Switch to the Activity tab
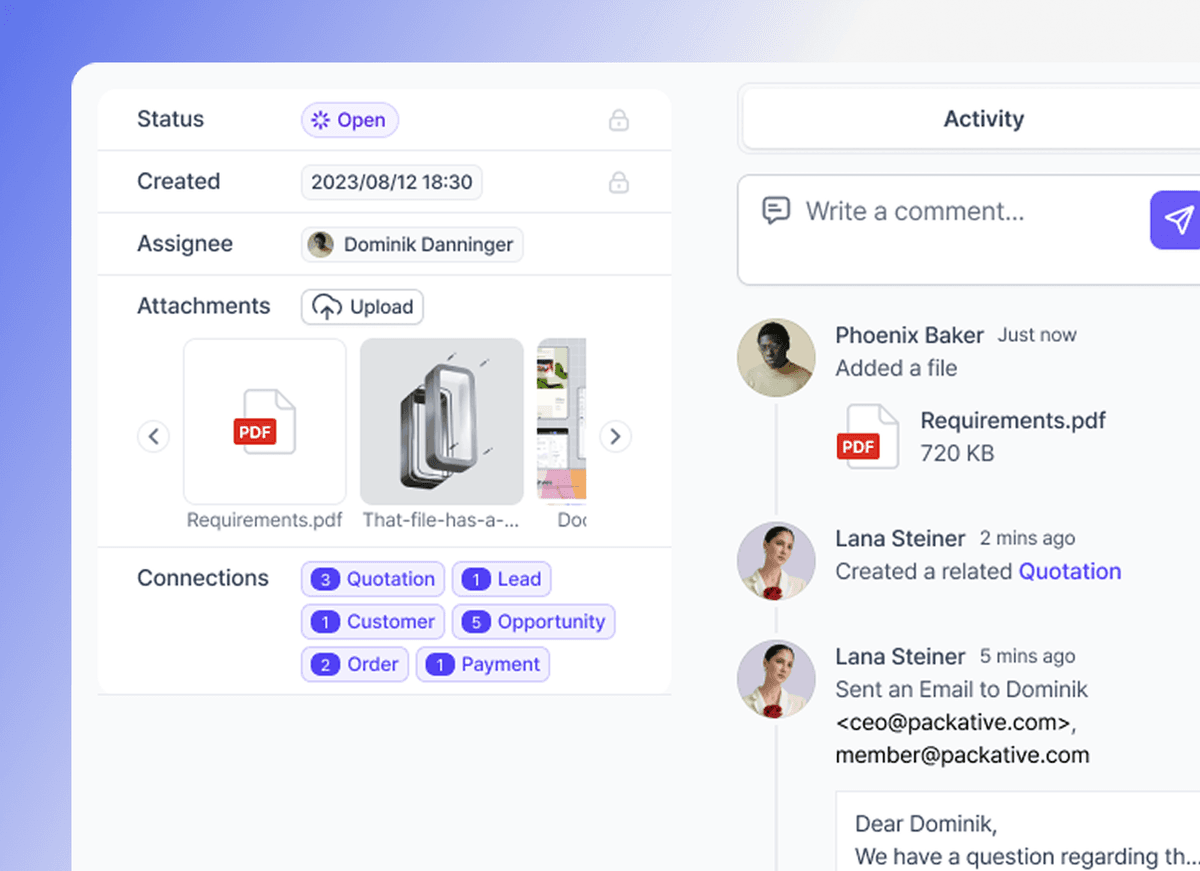Screen dimensions: 1200x871 tap(983, 120)
